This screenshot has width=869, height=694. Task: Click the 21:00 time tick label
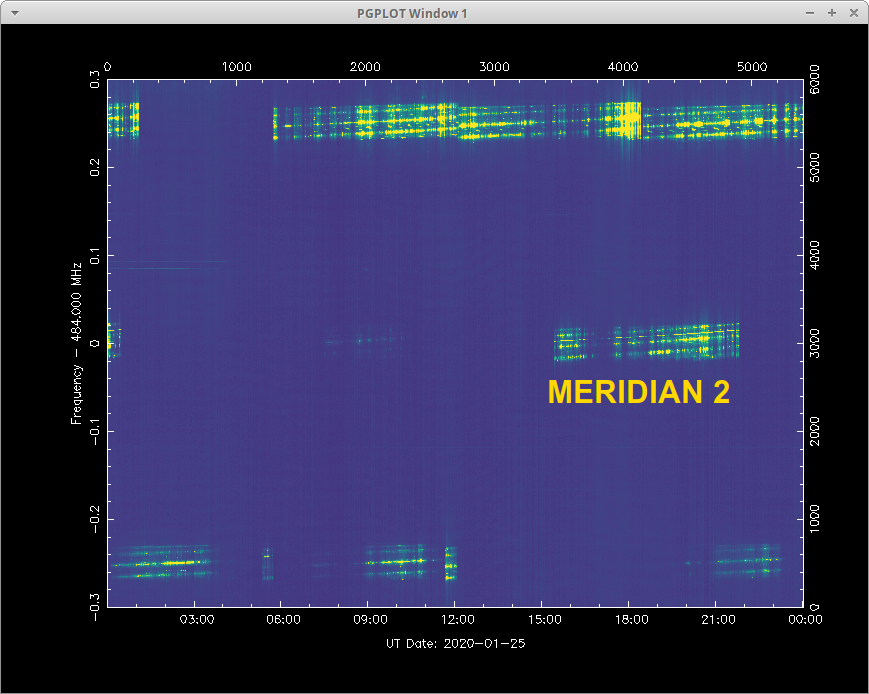point(718,619)
